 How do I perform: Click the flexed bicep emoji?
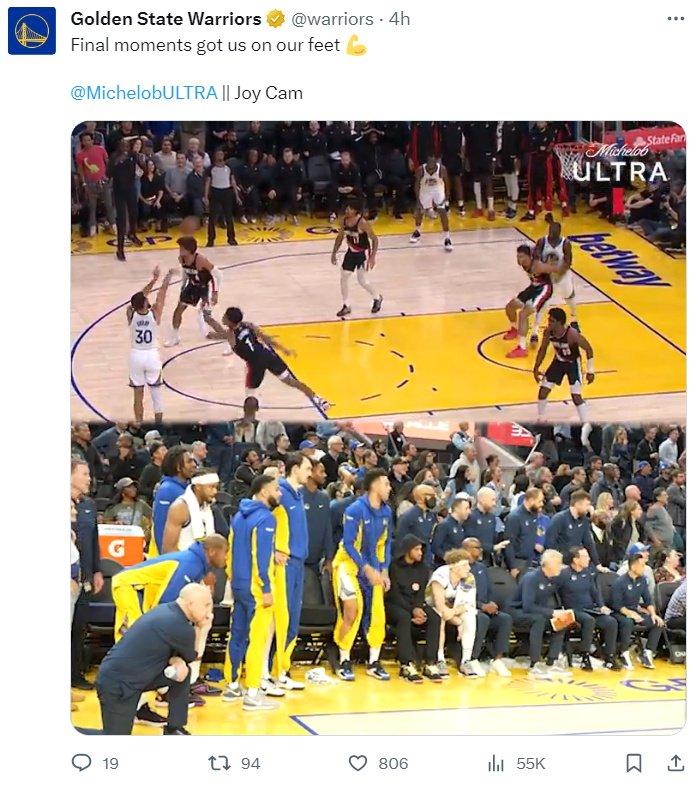(357, 45)
